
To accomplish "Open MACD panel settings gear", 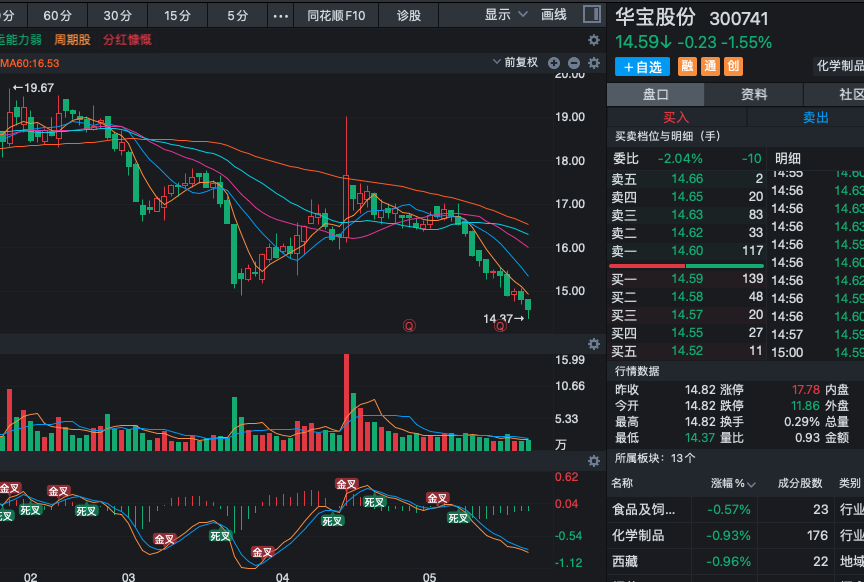I will point(593,461).
